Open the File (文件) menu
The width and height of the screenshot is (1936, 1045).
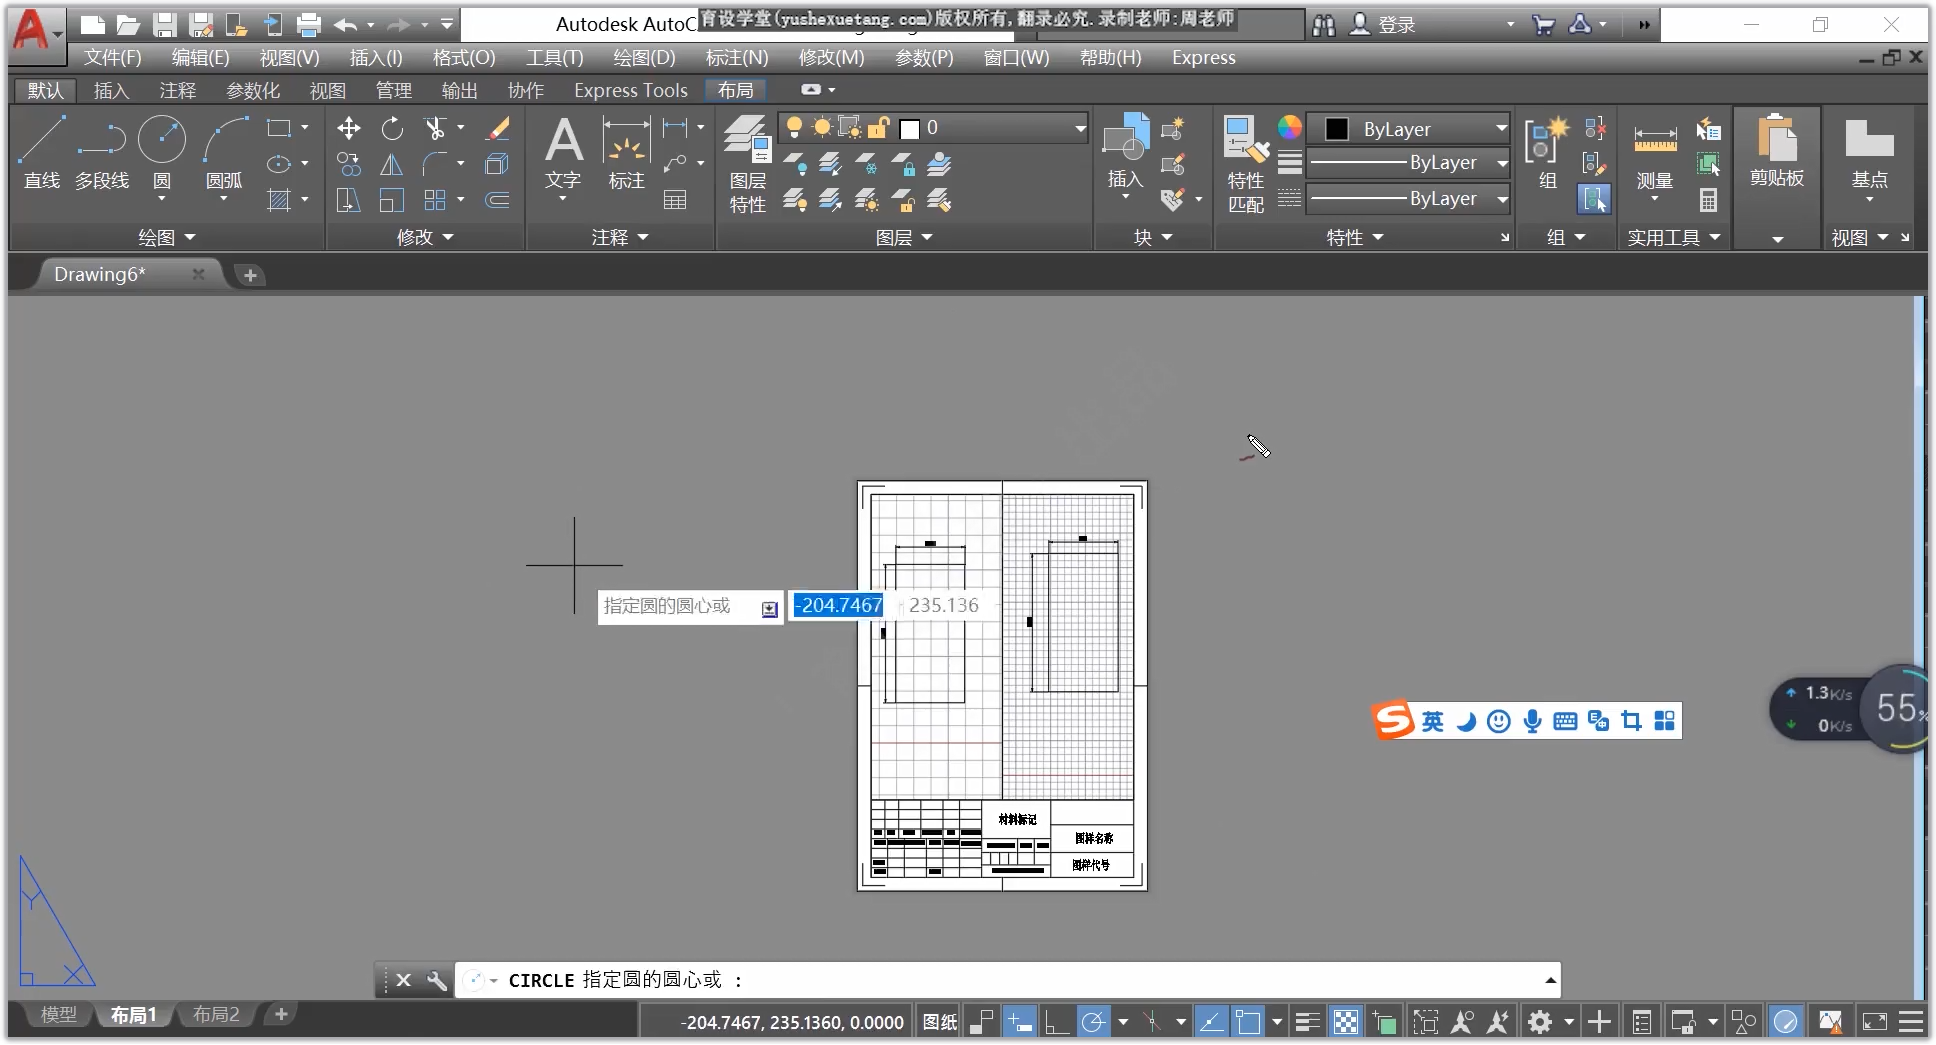pyautogui.click(x=112, y=58)
